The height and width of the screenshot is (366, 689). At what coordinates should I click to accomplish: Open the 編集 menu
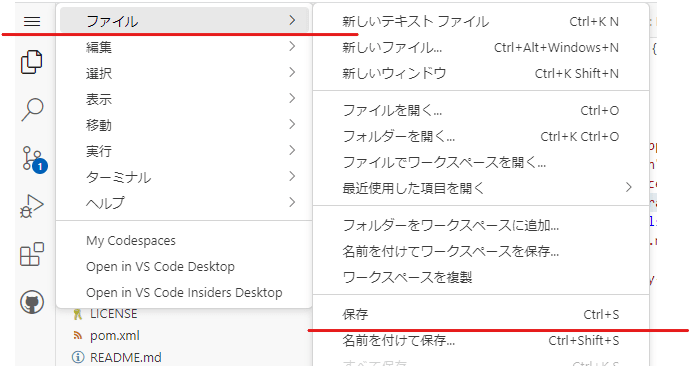pos(185,47)
